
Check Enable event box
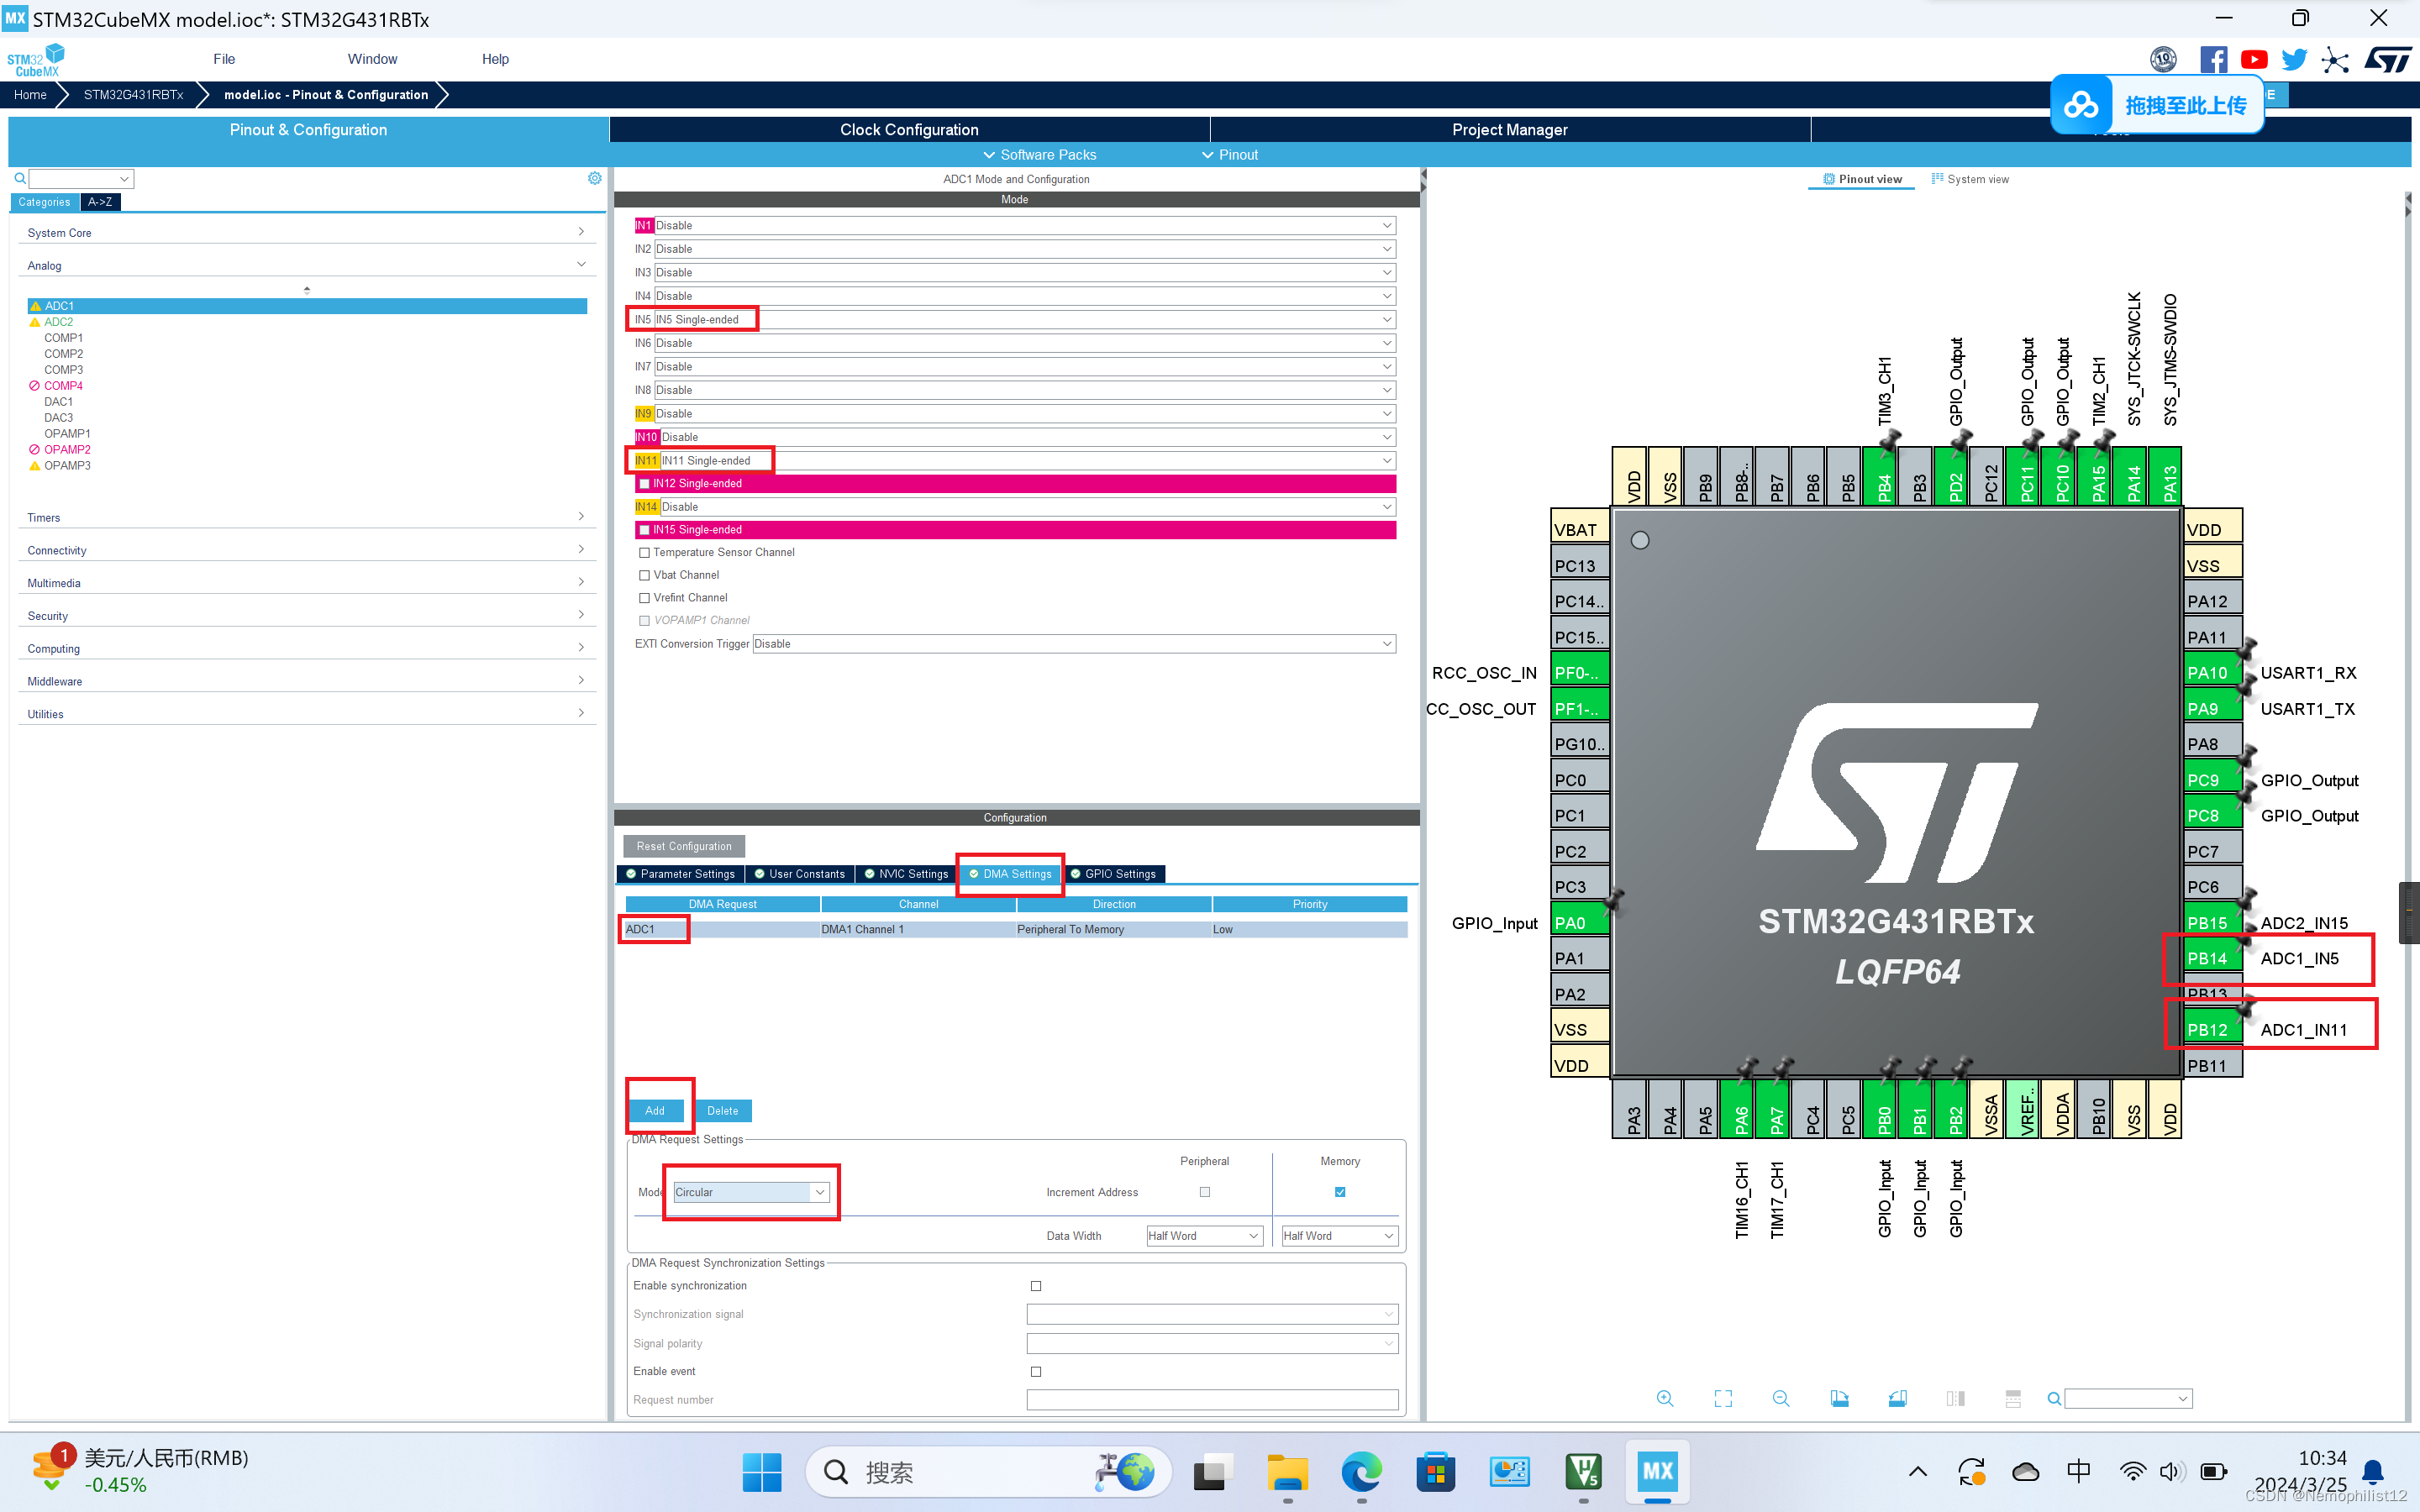[x=1036, y=1372]
